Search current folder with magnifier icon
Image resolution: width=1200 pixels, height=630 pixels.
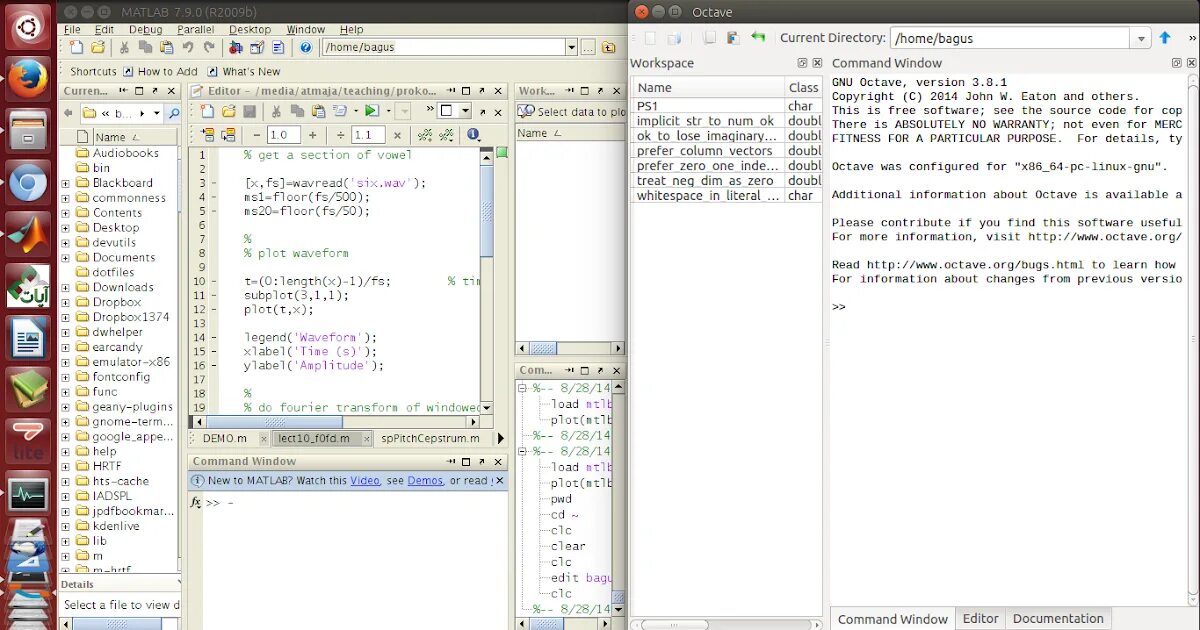[x=173, y=113]
